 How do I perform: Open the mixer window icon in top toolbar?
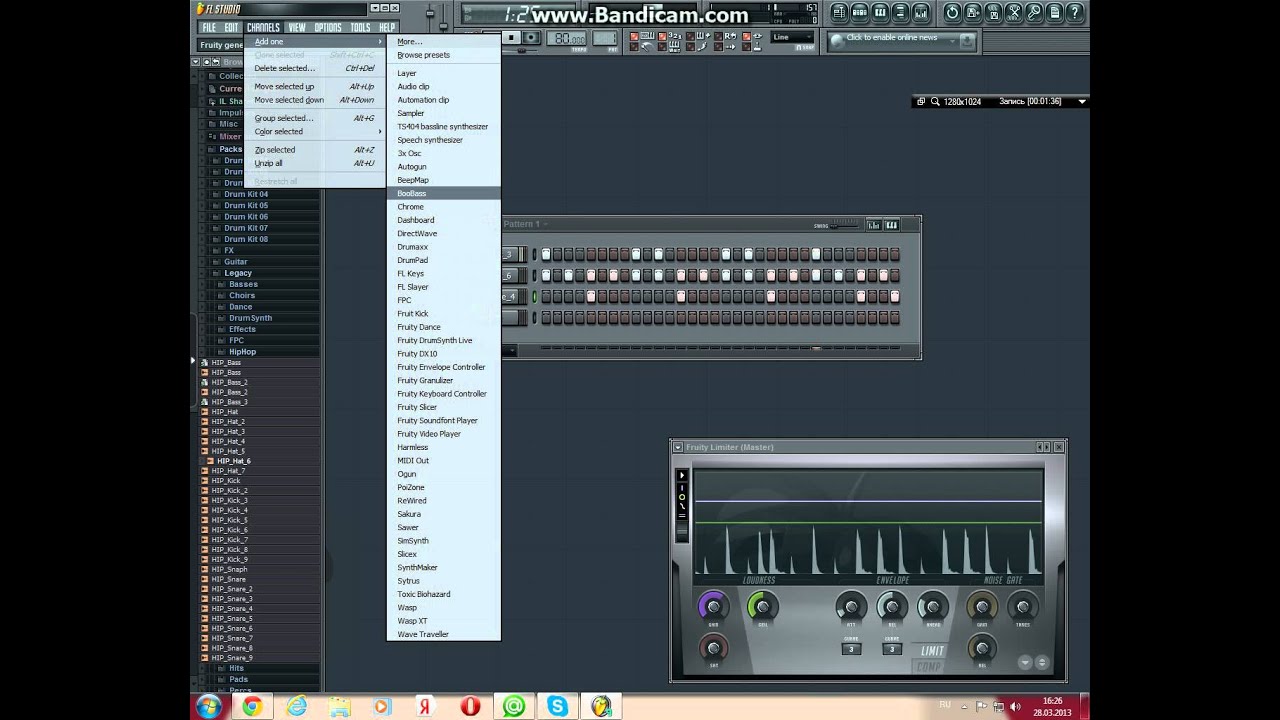coord(919,13)
